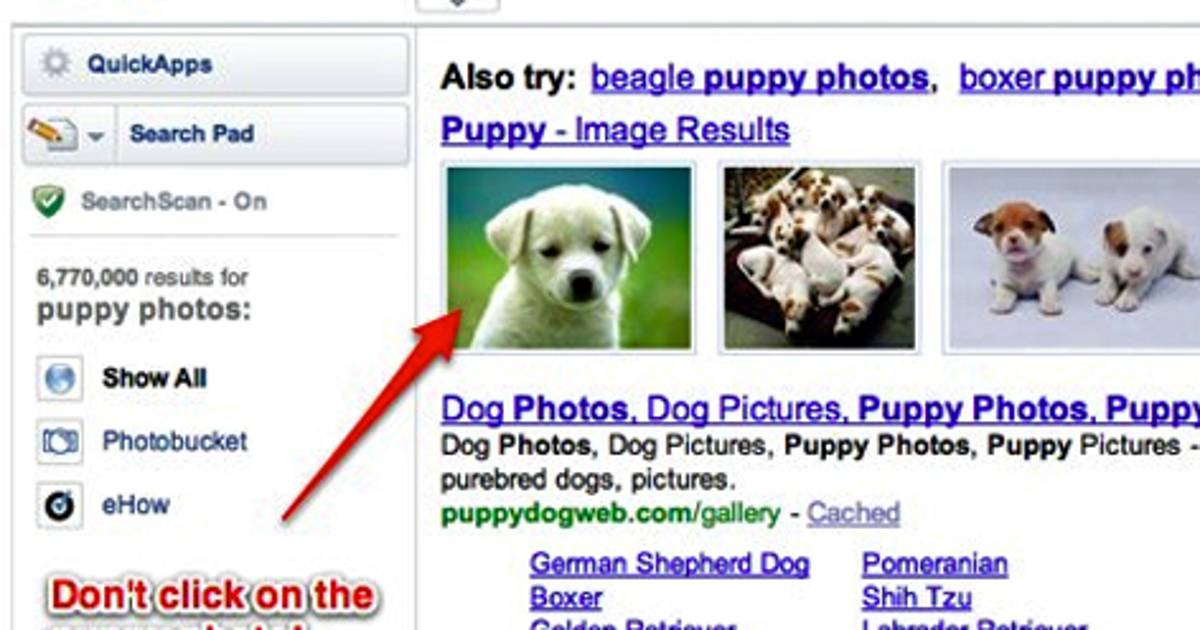Click the Search Pad notepad pencil icon
Screen dimensions: 1200x630
(52, 134)
